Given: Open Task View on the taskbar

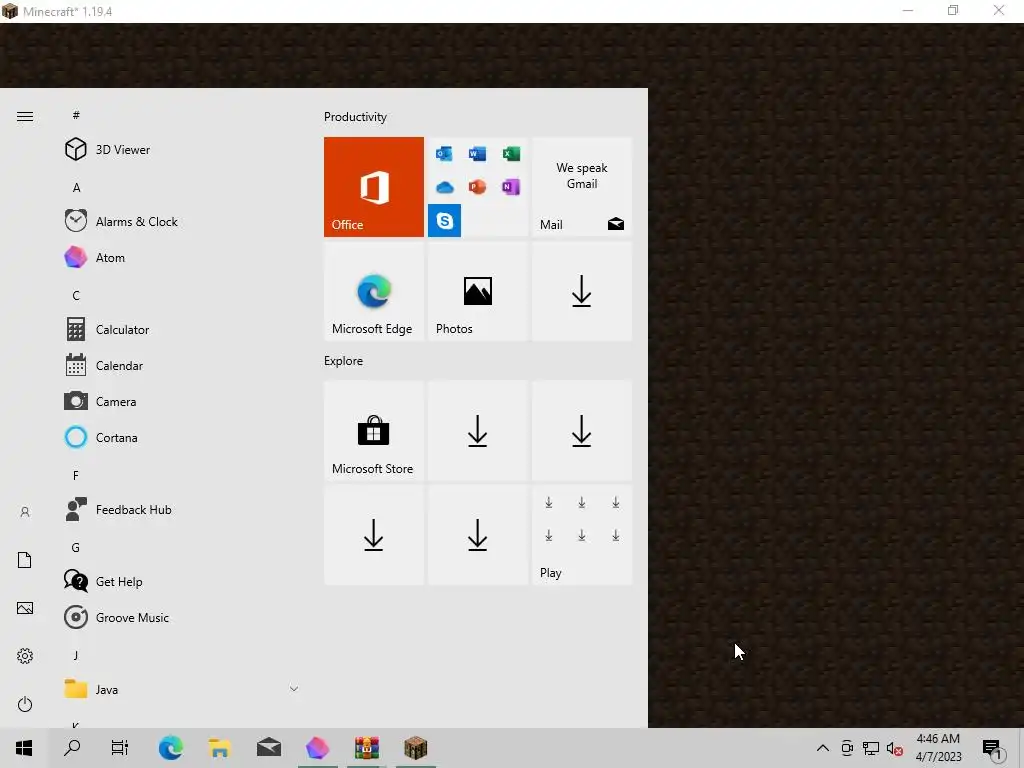Looking at the screenshot, I should [x=120, y=748].
